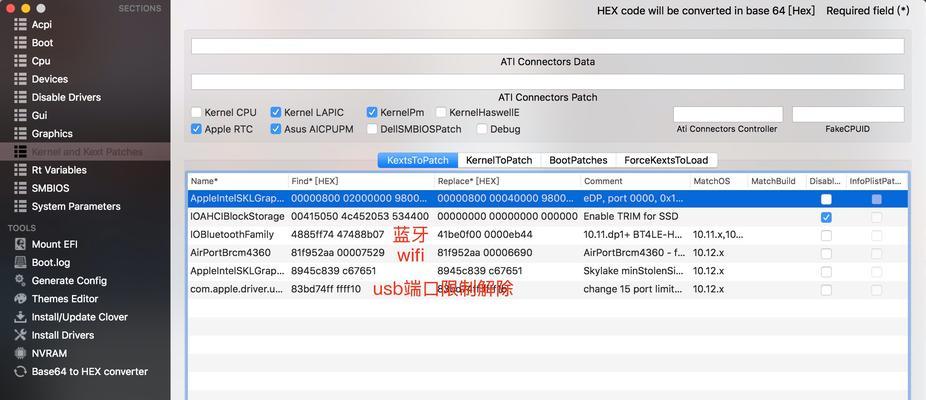The image size is (926, 400).
Task: Switch to the BootPatches tab
Action: [x=578, y=160]
